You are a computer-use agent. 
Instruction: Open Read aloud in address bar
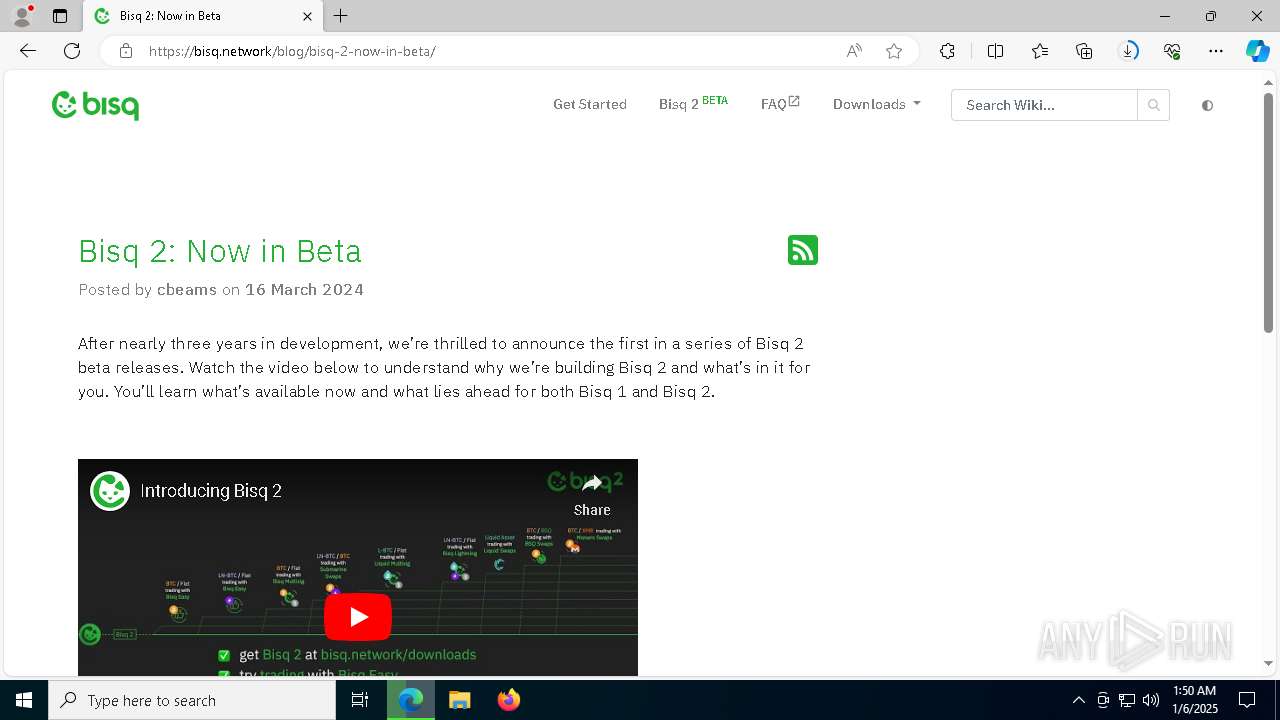(x=854, y=51)
